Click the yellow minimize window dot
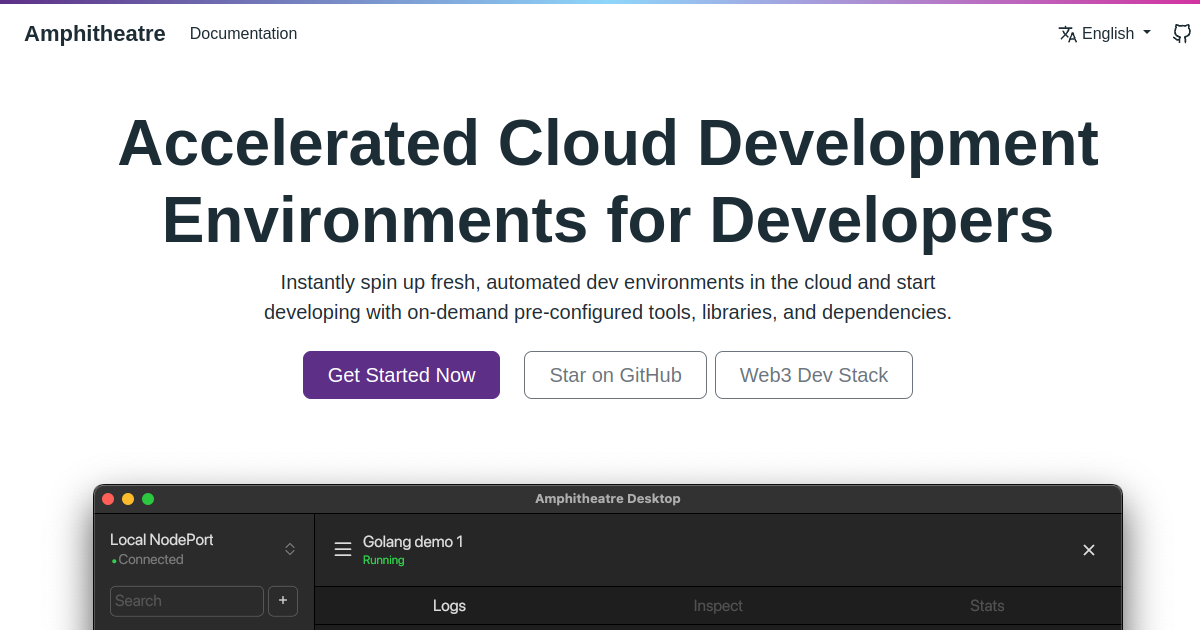The width and height of the screenshot is (1200, 630). 128,499
